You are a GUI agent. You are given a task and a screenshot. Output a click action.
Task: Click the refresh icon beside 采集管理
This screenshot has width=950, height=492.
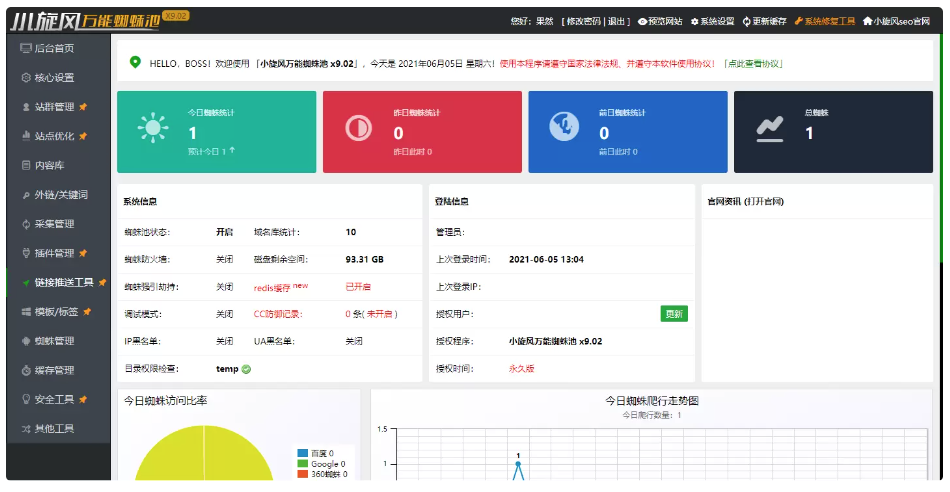(26, 224)
